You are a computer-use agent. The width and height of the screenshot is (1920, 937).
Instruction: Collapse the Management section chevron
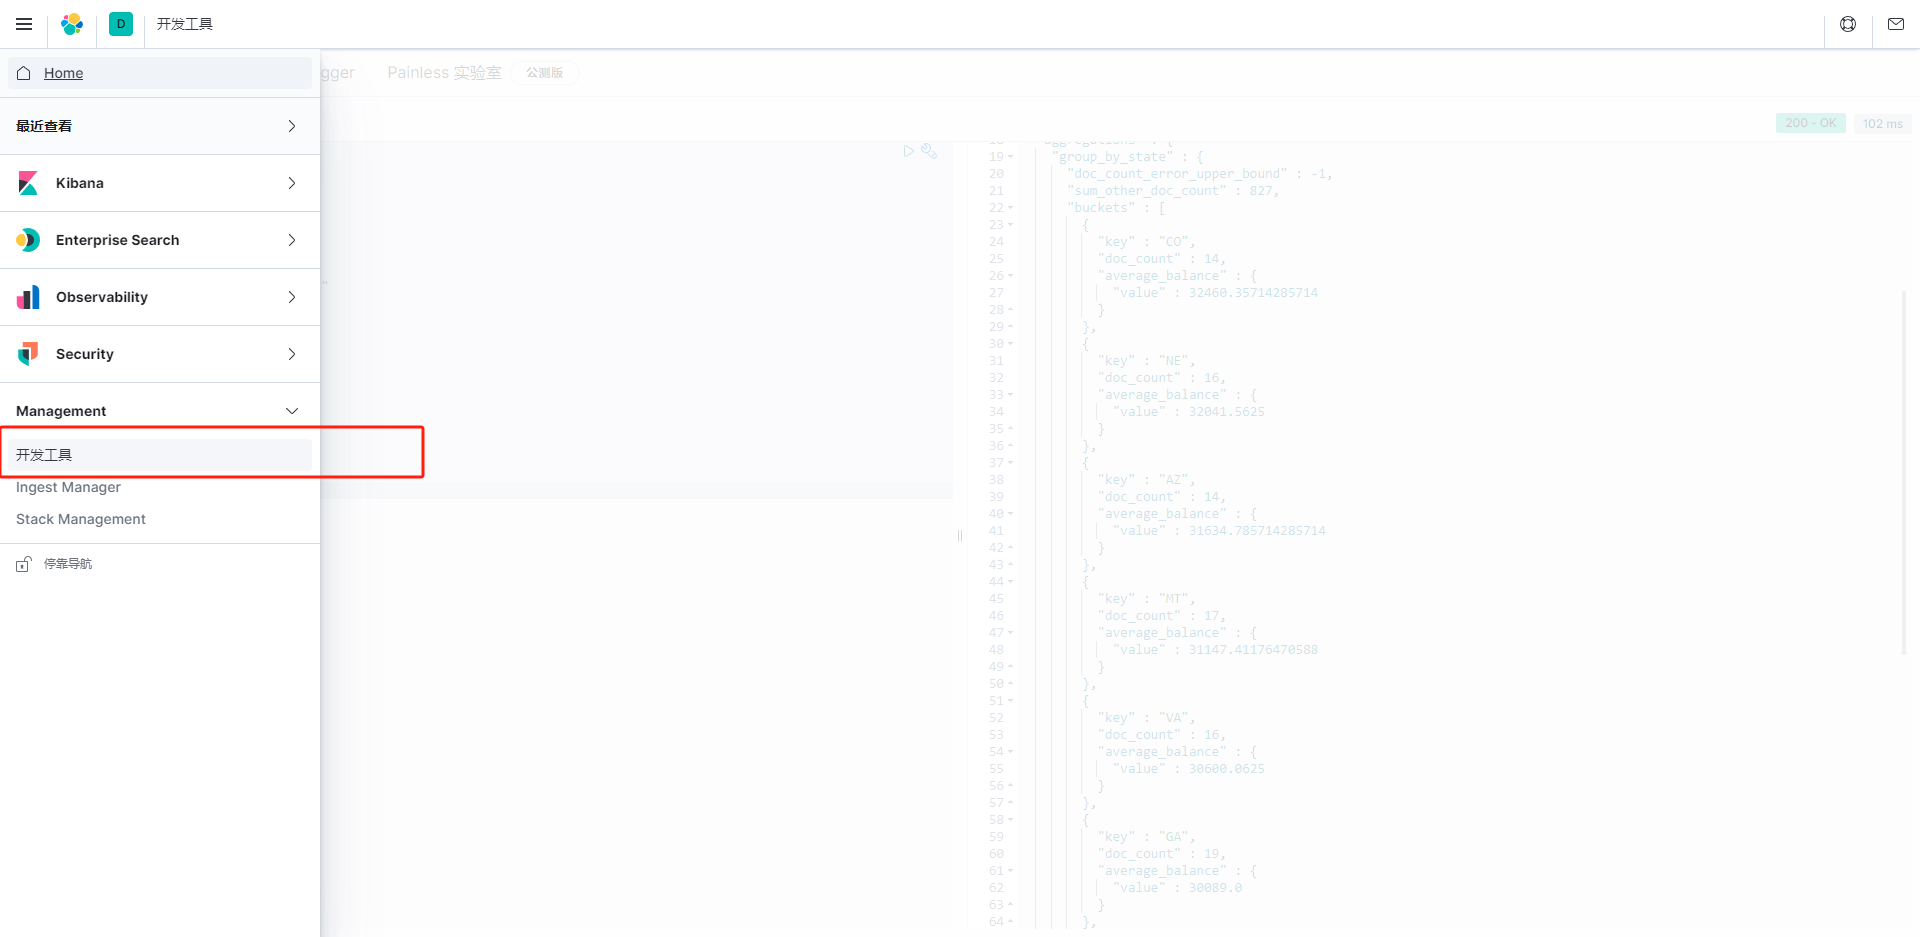[x=292, y=411]
